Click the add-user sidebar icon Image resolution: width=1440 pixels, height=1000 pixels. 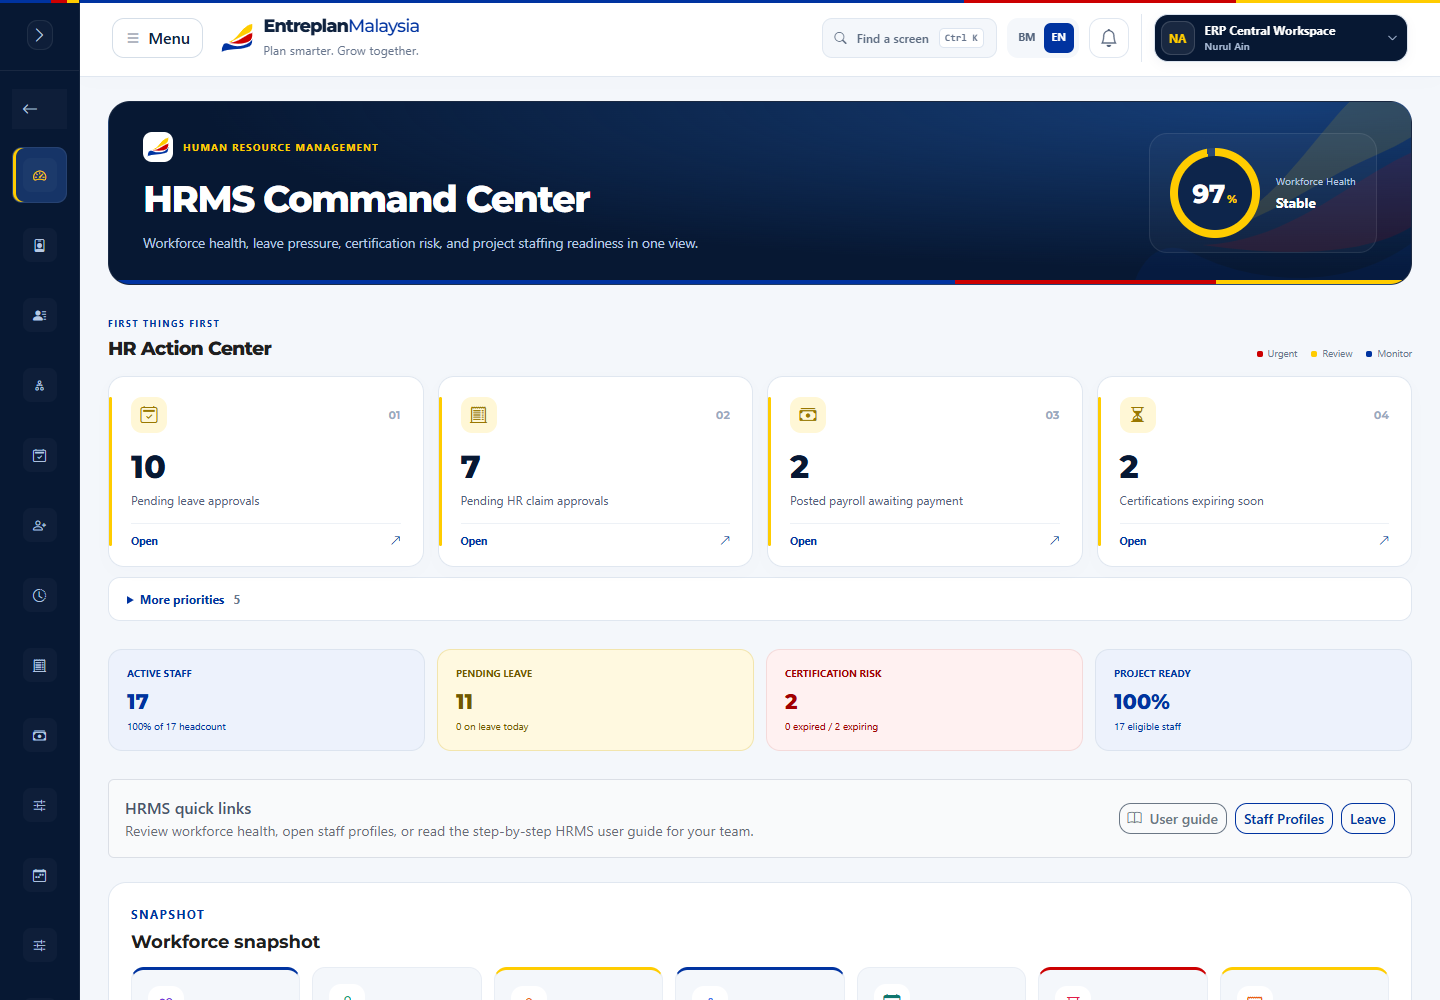40,525
